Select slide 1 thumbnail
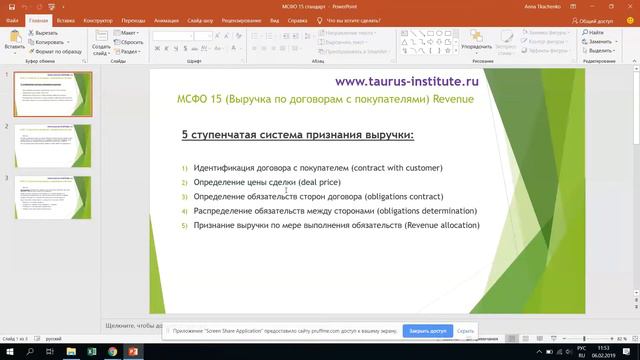640x360 pixels. pyautogui.click(x=53, y=94)
